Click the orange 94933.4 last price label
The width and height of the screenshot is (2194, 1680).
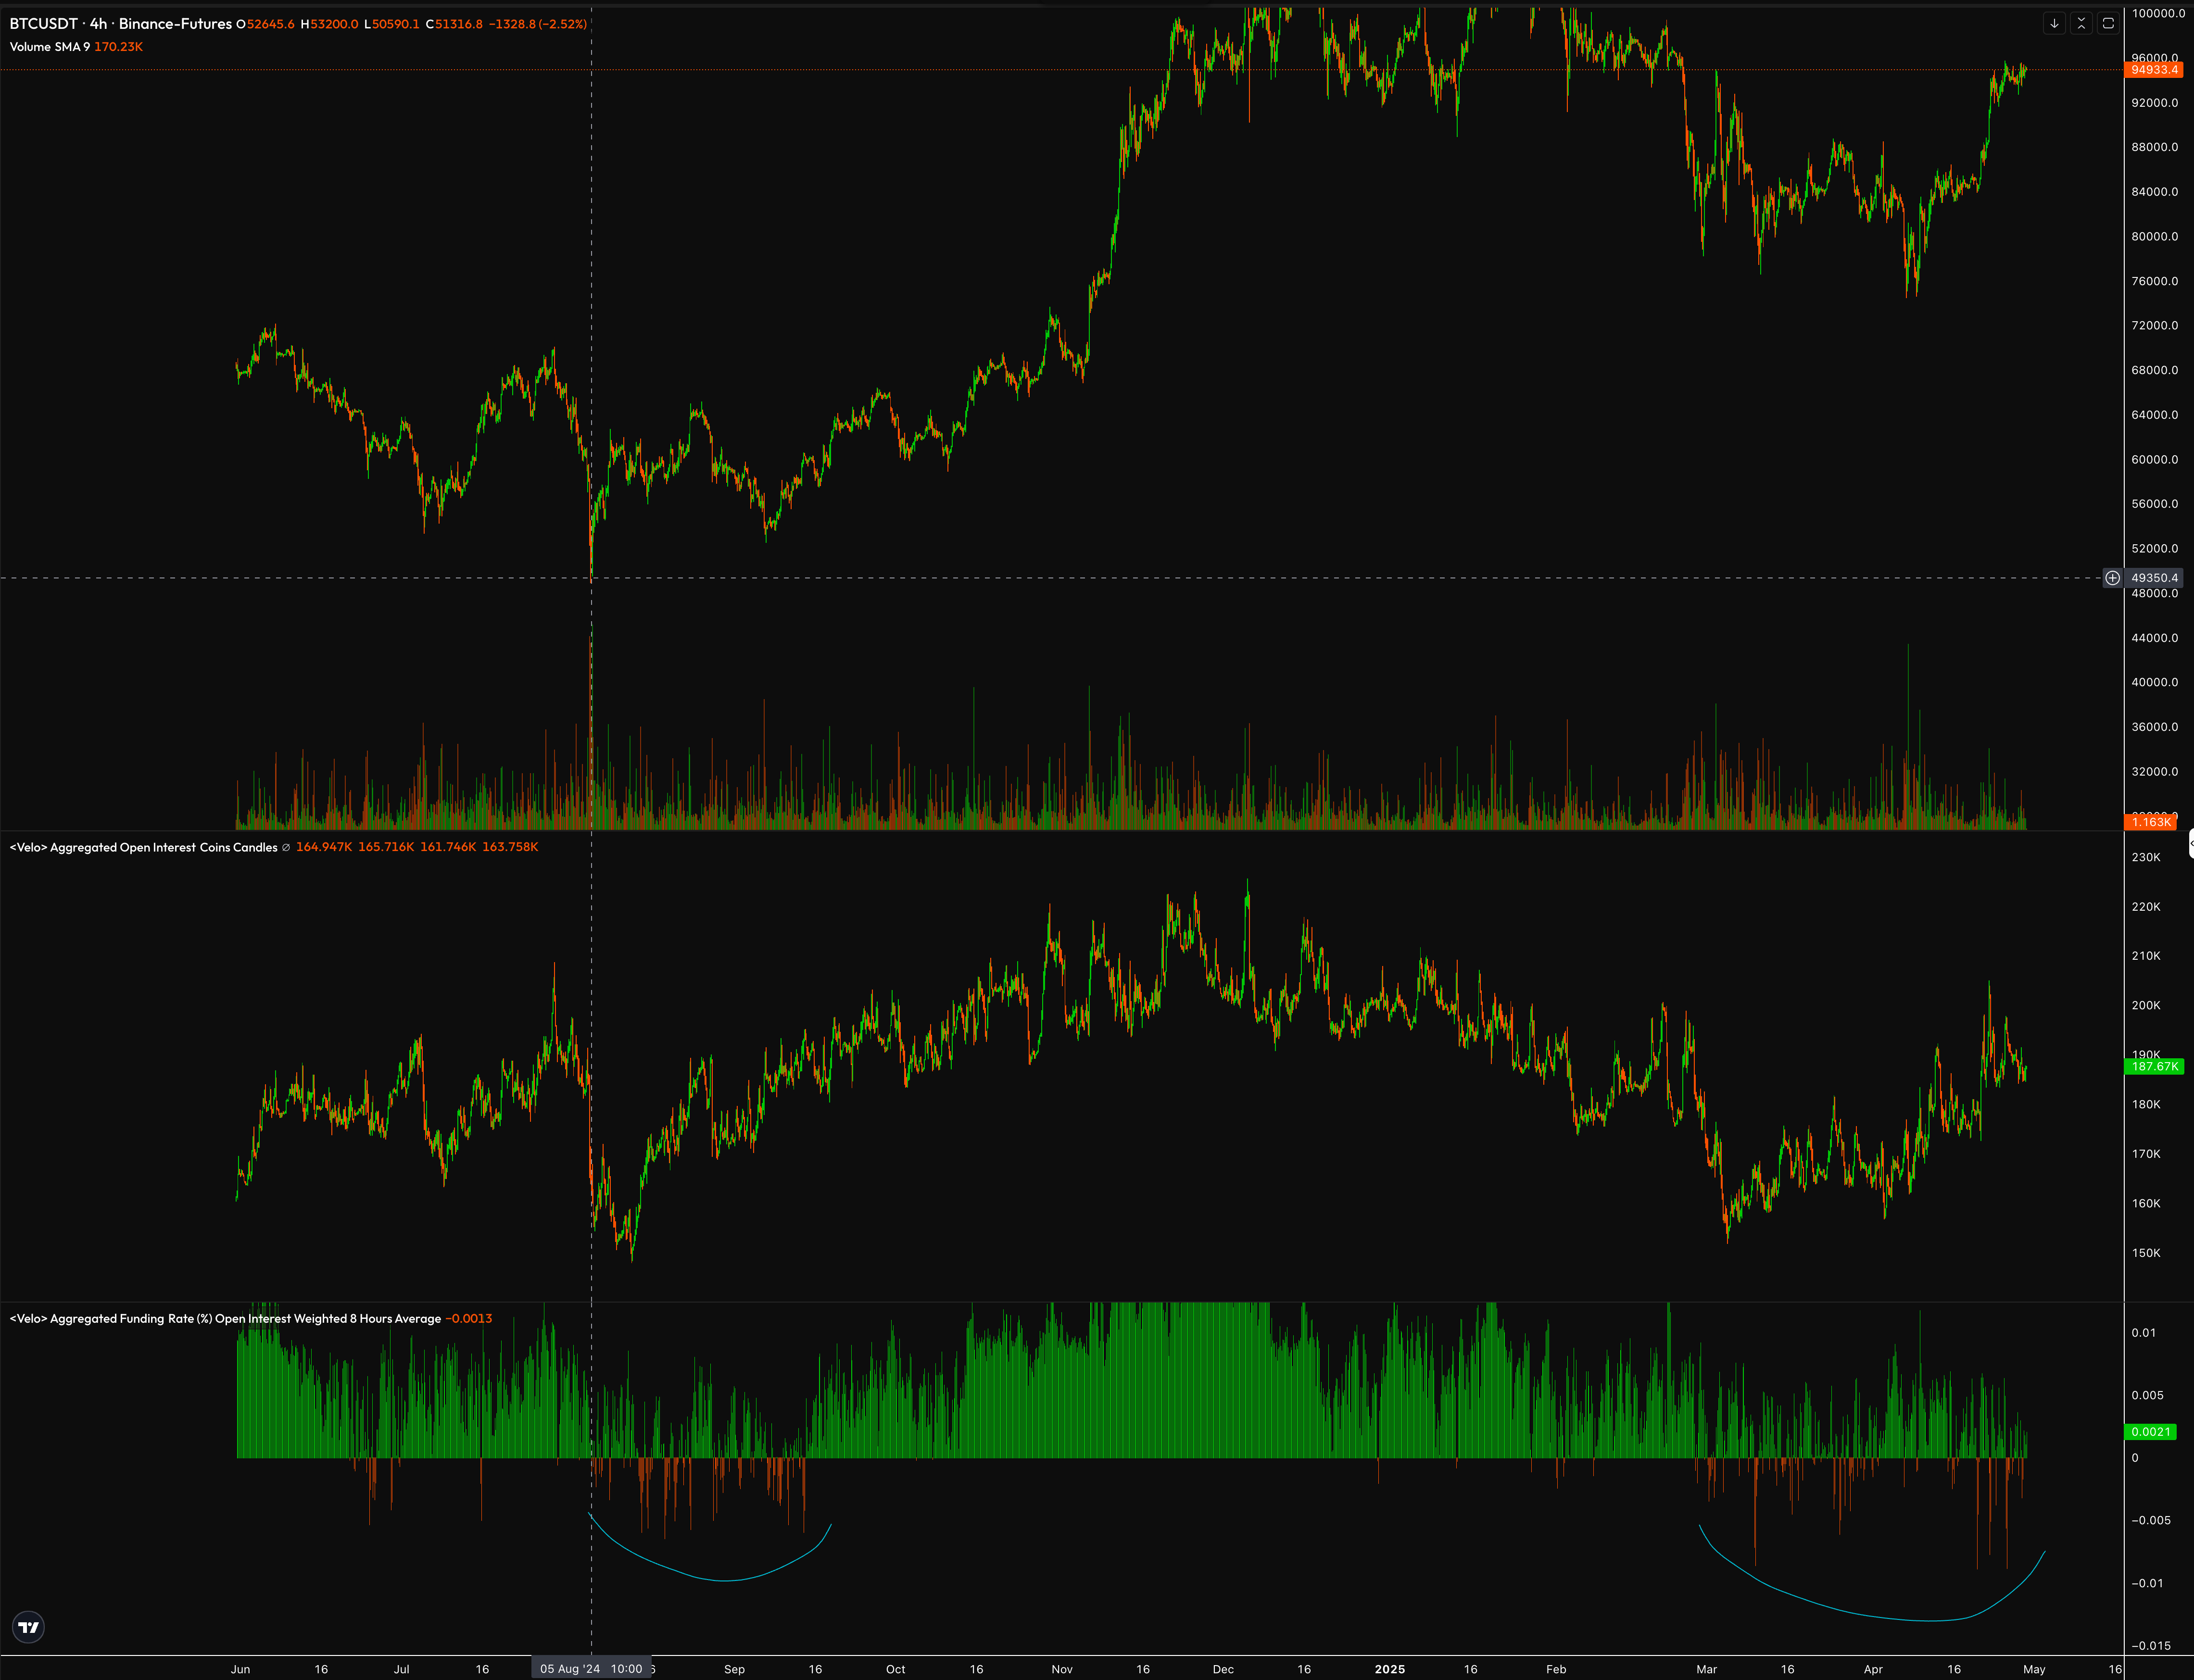(x=2153, y=69)
